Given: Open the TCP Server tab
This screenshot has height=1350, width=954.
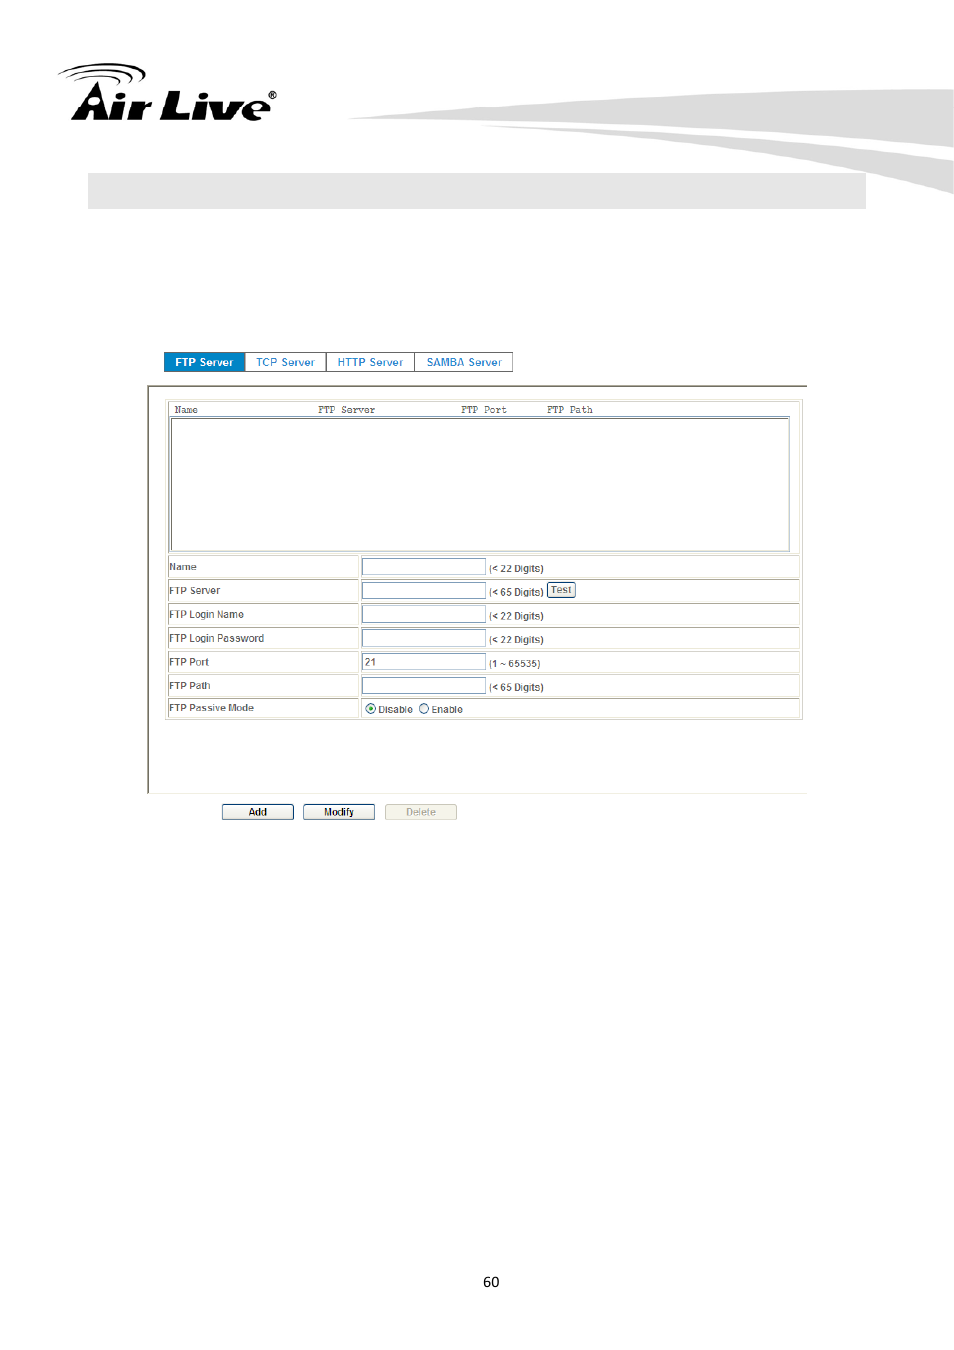Looking at the screenshot, I should point(285,362).
